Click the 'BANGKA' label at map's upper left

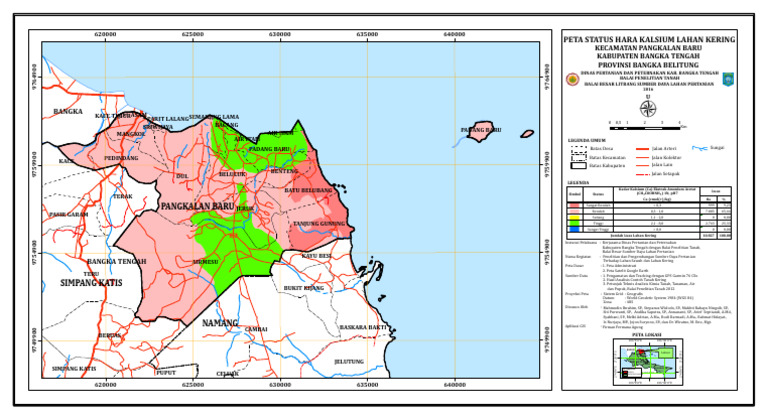point(68,111)
